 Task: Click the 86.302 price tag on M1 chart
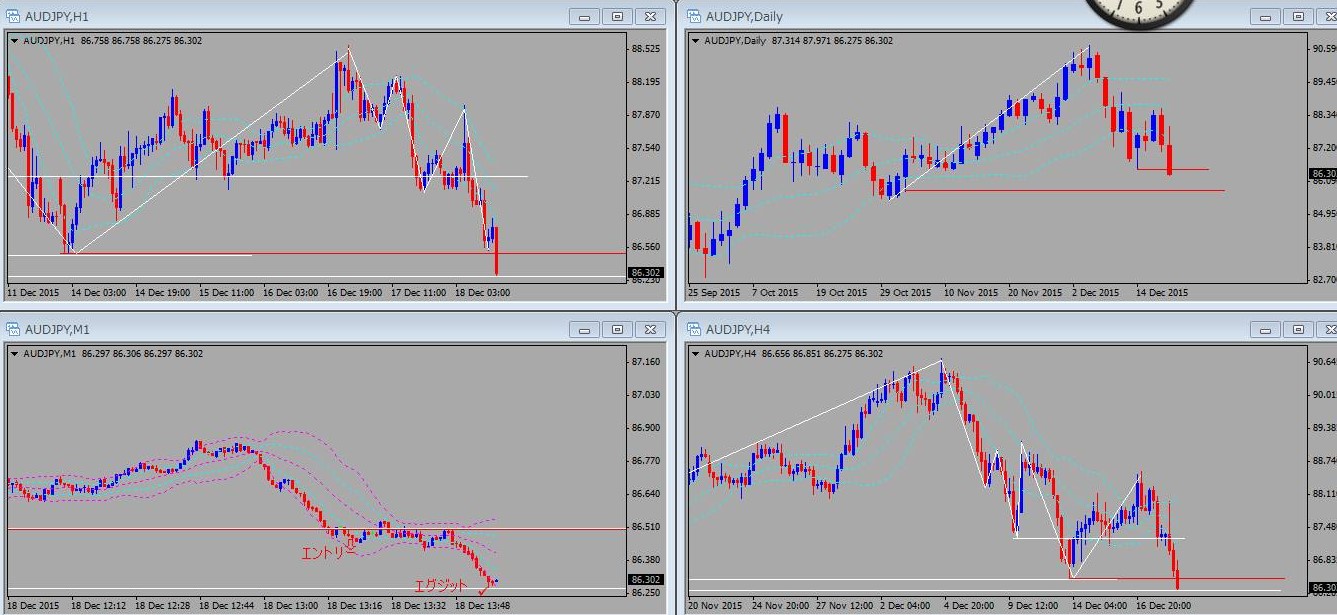tap(645, 579)
